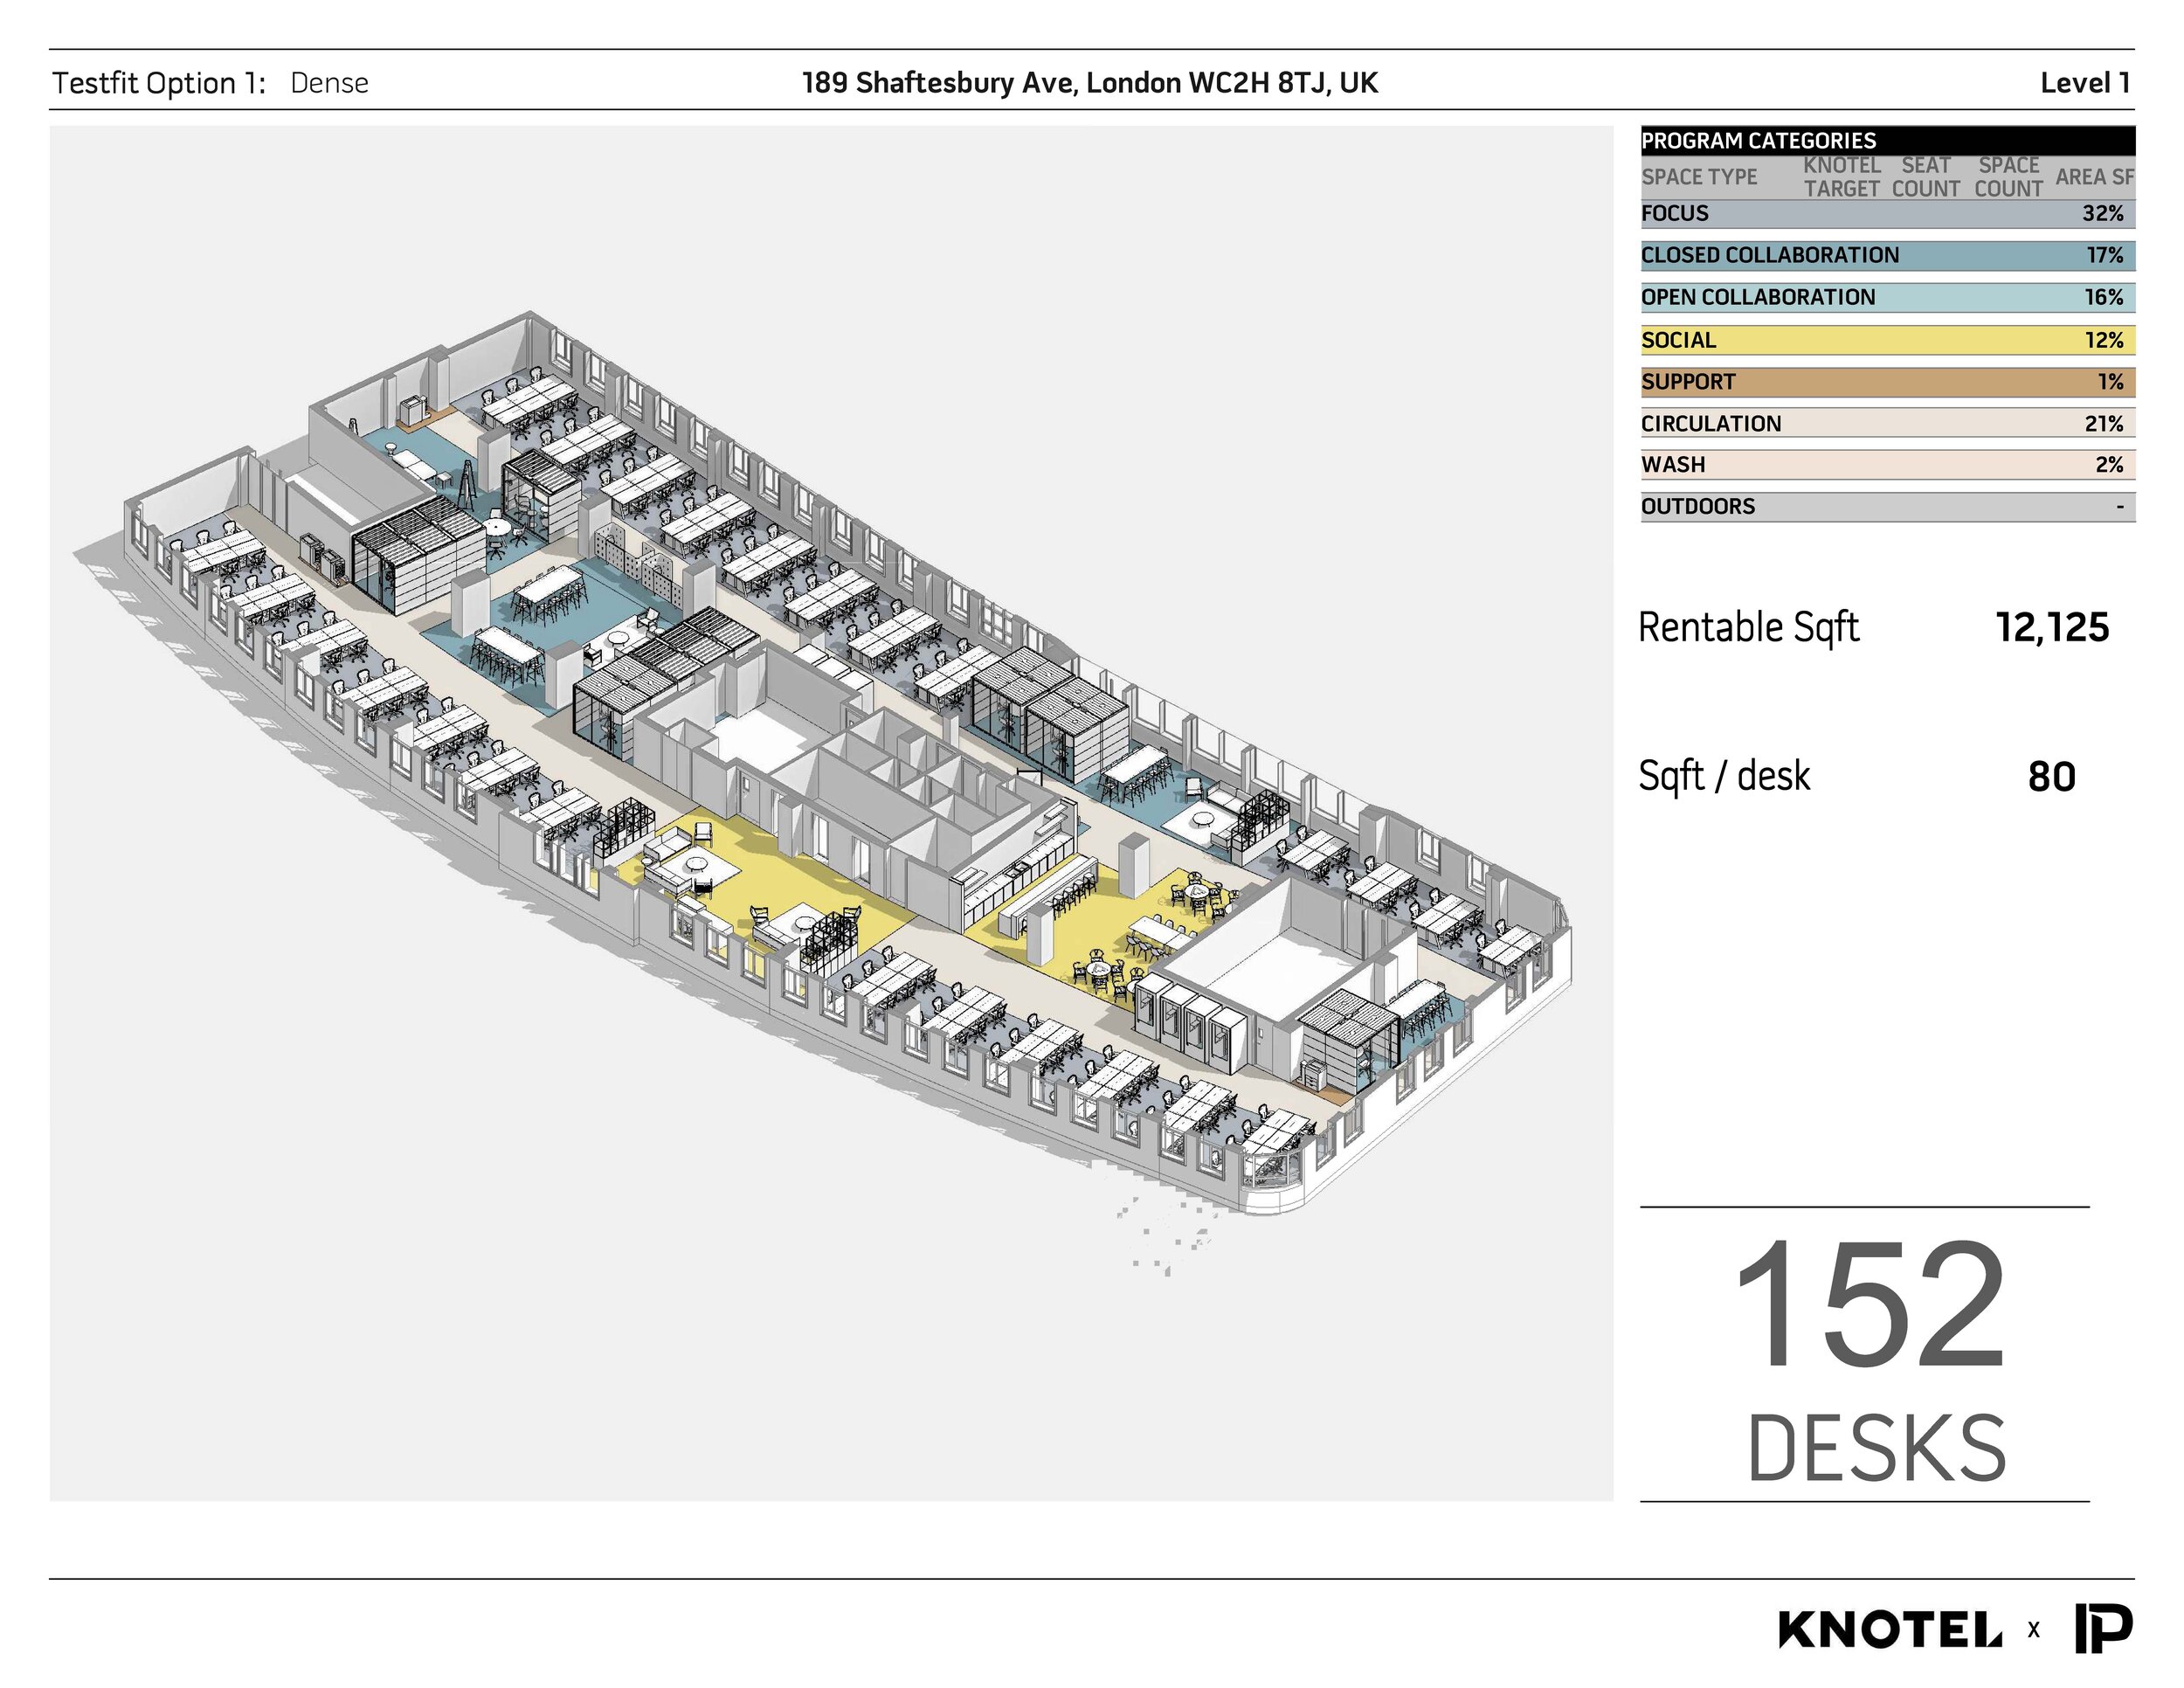Click the 21% circulation value
This screenshot has width=2184, height=1688.
click(2104, 424)
